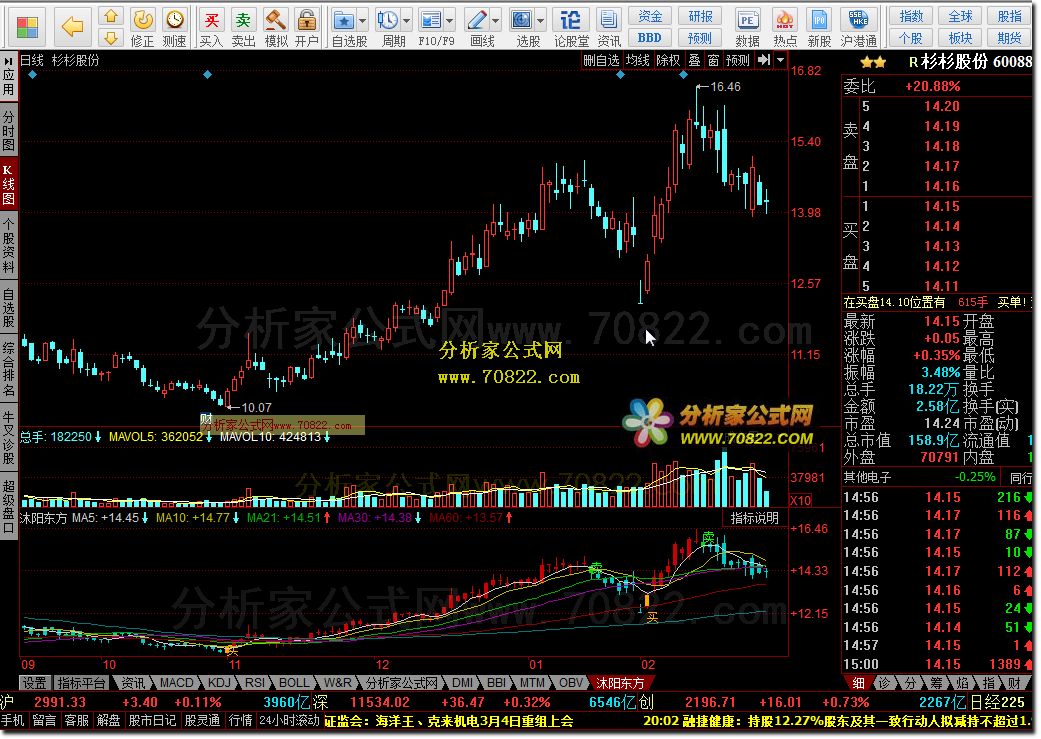Toggle the 叠 overlay option
The width and height of the screenshot is (1041, 739).
(694, 60)
